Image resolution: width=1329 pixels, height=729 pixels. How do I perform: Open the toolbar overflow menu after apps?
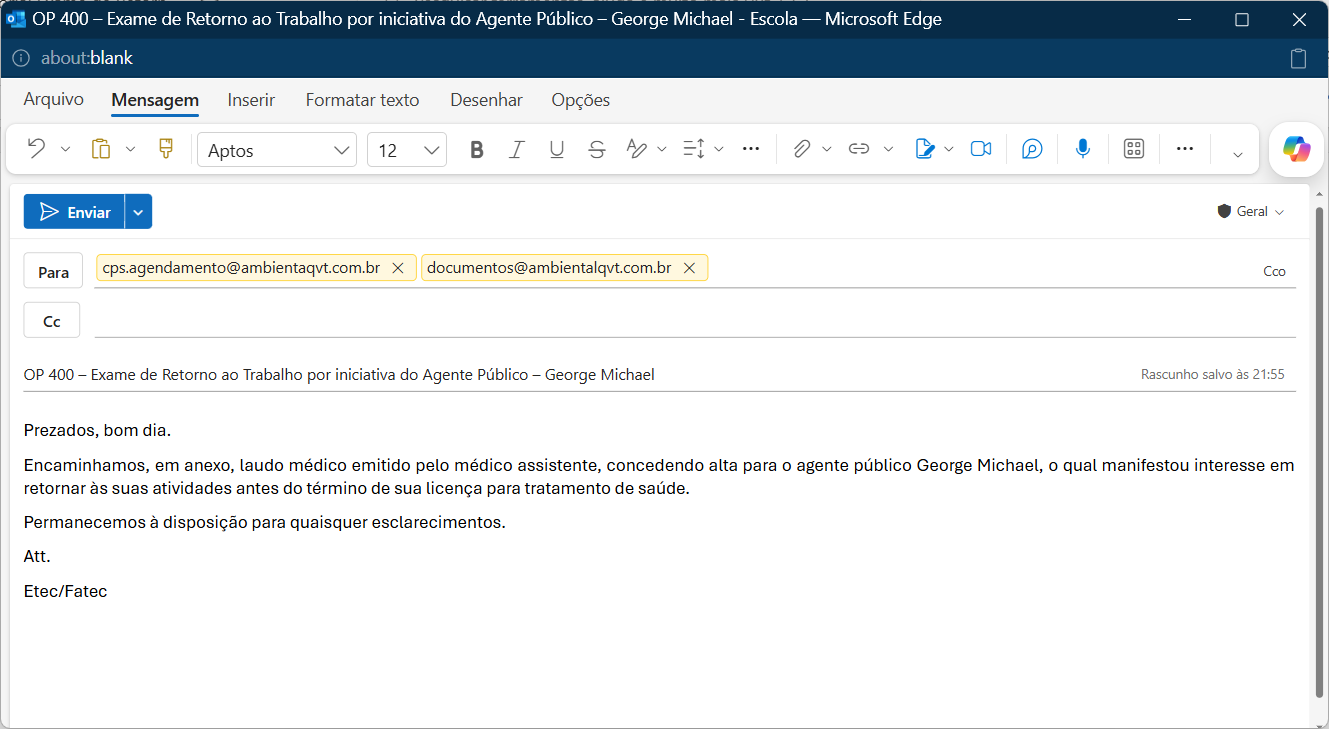tap(1185, 149)
